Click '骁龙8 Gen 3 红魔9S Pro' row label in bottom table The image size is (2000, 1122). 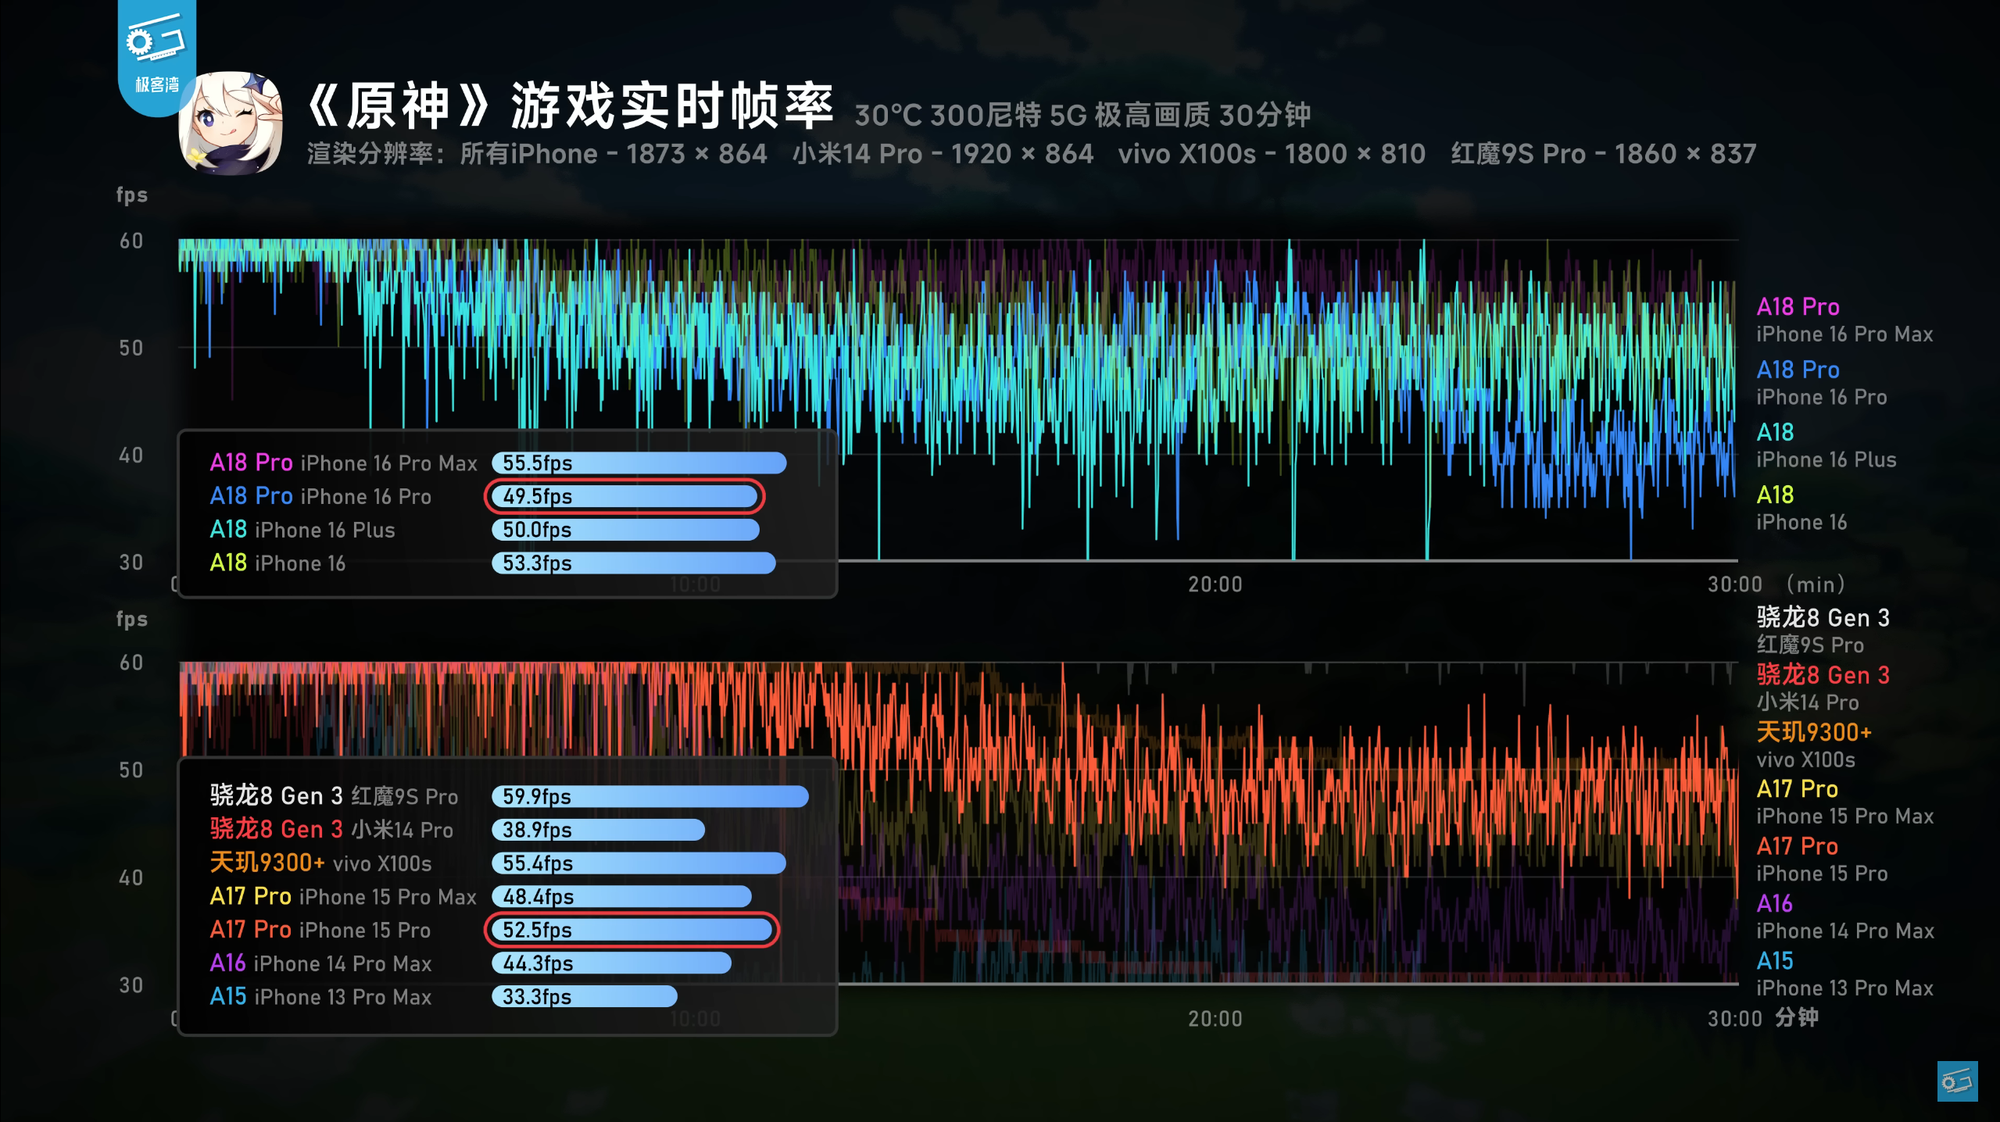coord(334,796)
